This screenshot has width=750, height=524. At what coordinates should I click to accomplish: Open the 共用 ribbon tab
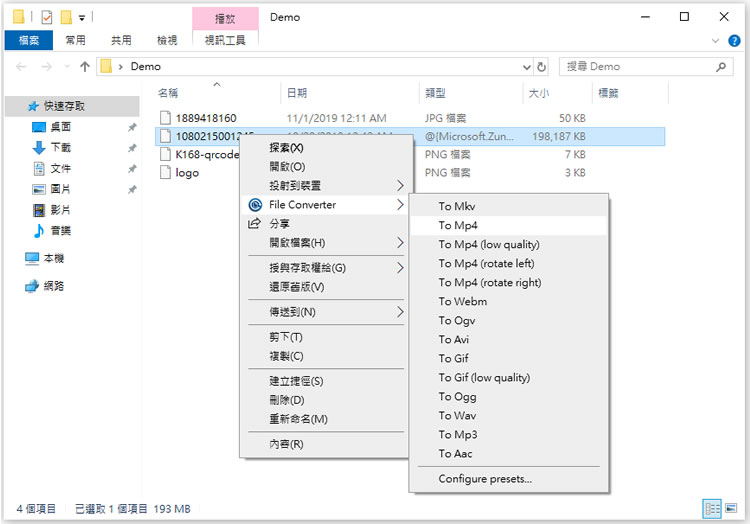coord(121,41)
